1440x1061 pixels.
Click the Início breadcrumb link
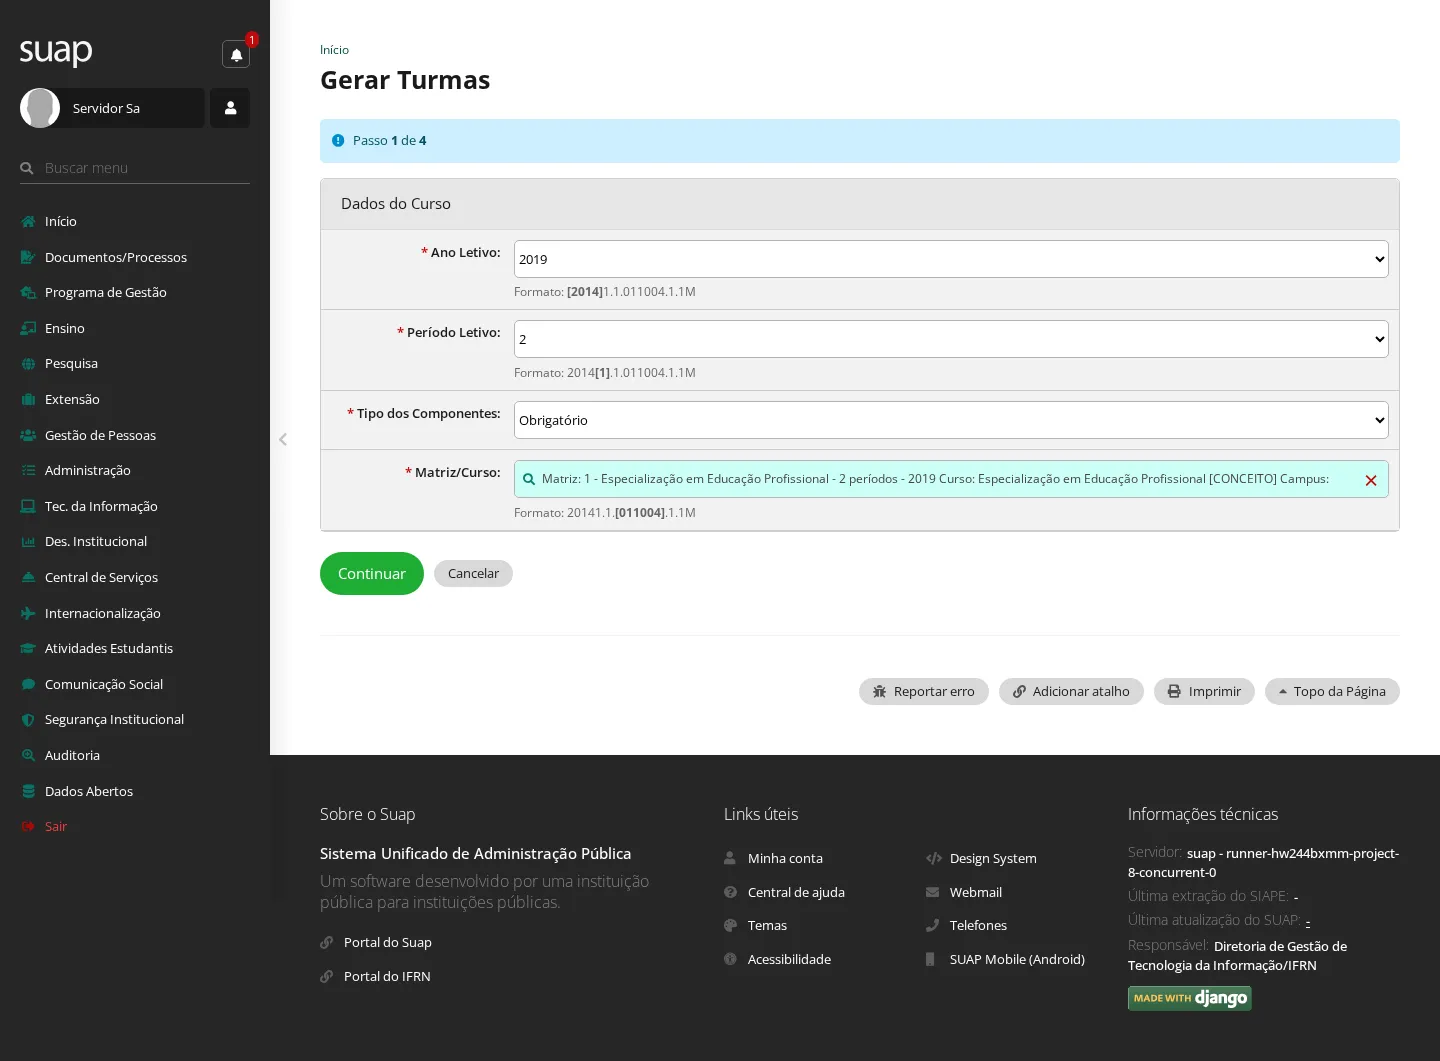pyautogui.click(x=334, y=49)
